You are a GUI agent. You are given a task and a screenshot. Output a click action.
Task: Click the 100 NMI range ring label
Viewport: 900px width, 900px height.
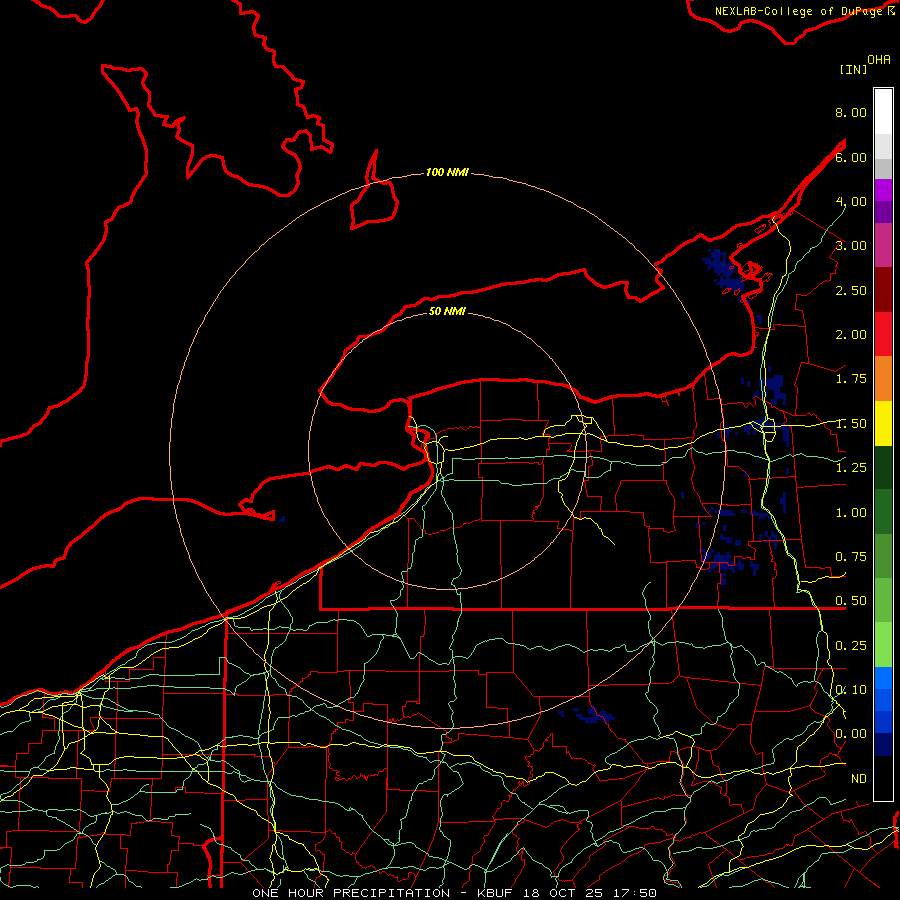[x=447, y=172]
